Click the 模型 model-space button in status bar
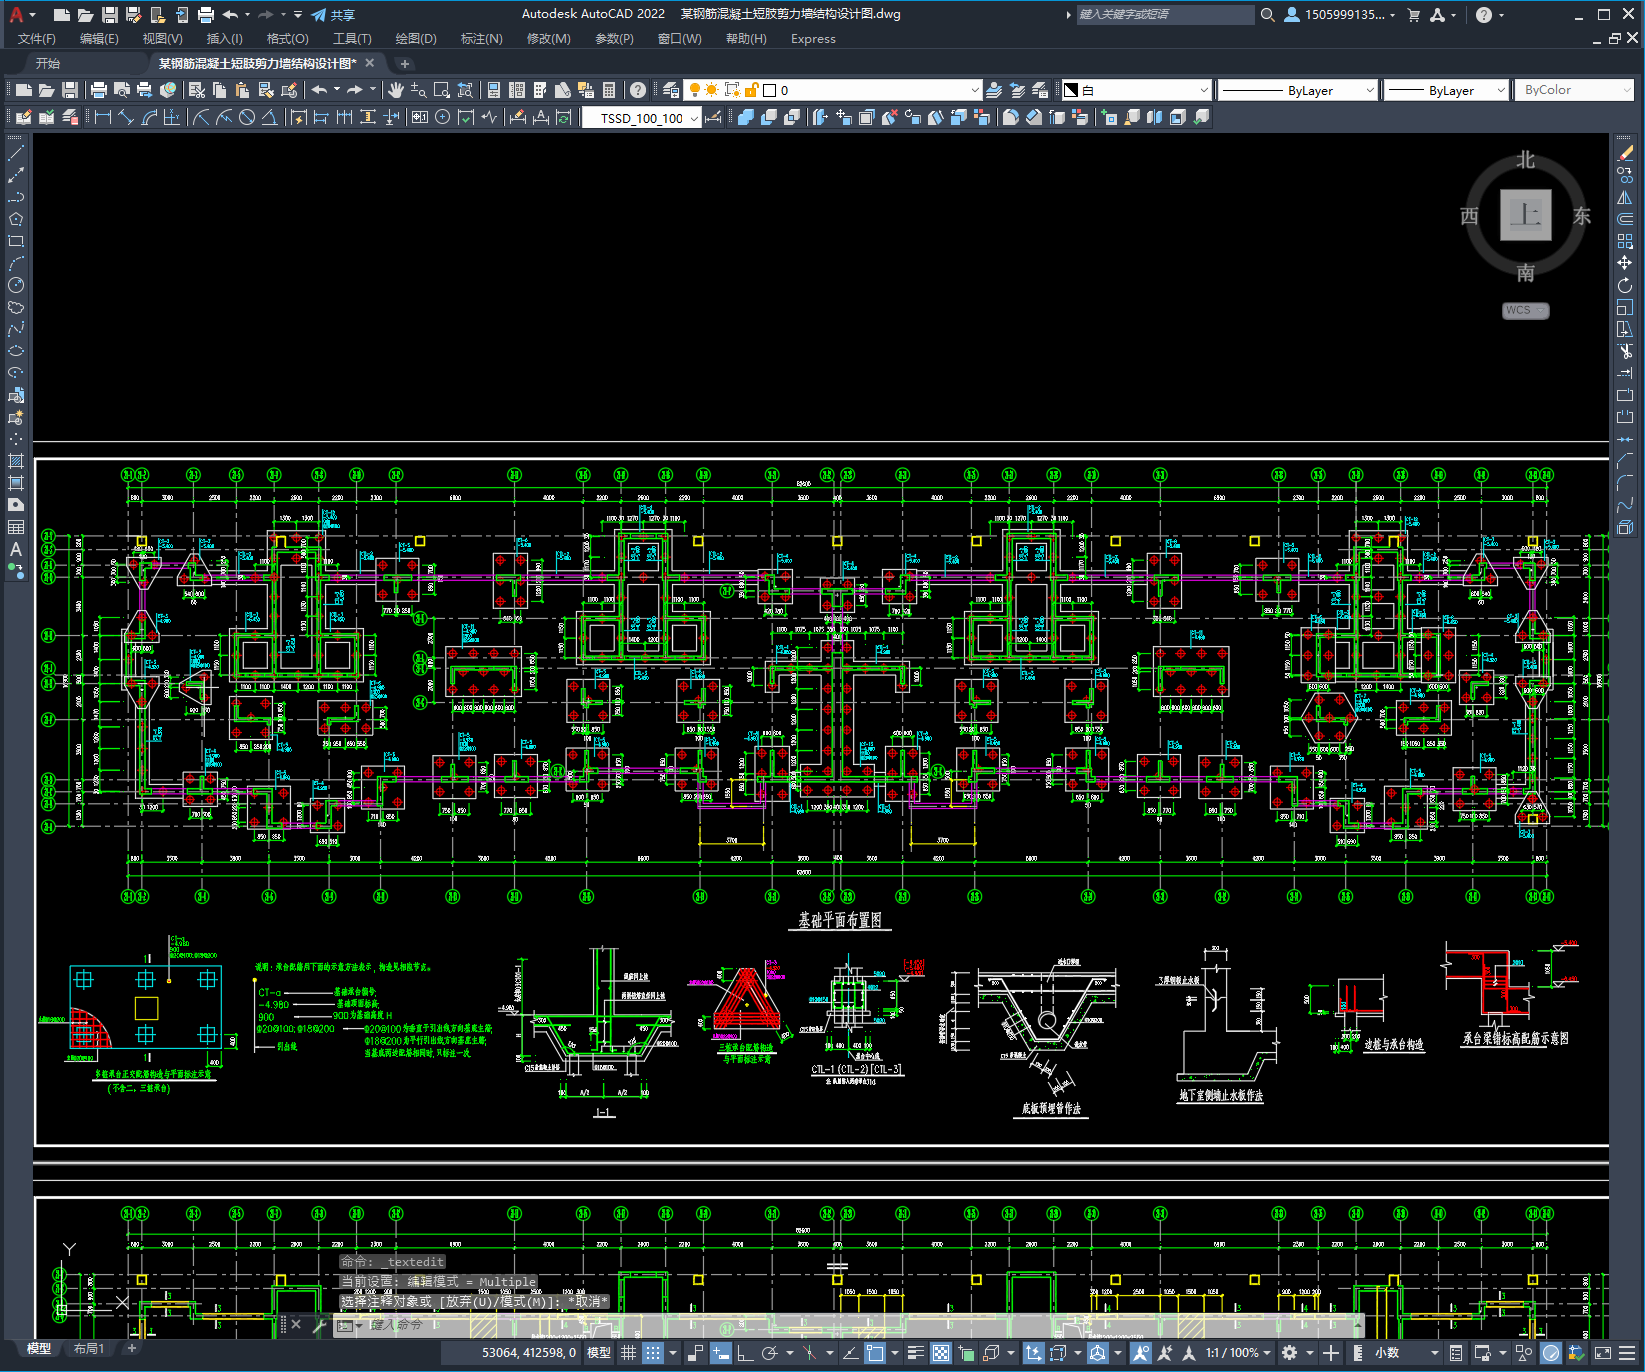 point(599,1353)
